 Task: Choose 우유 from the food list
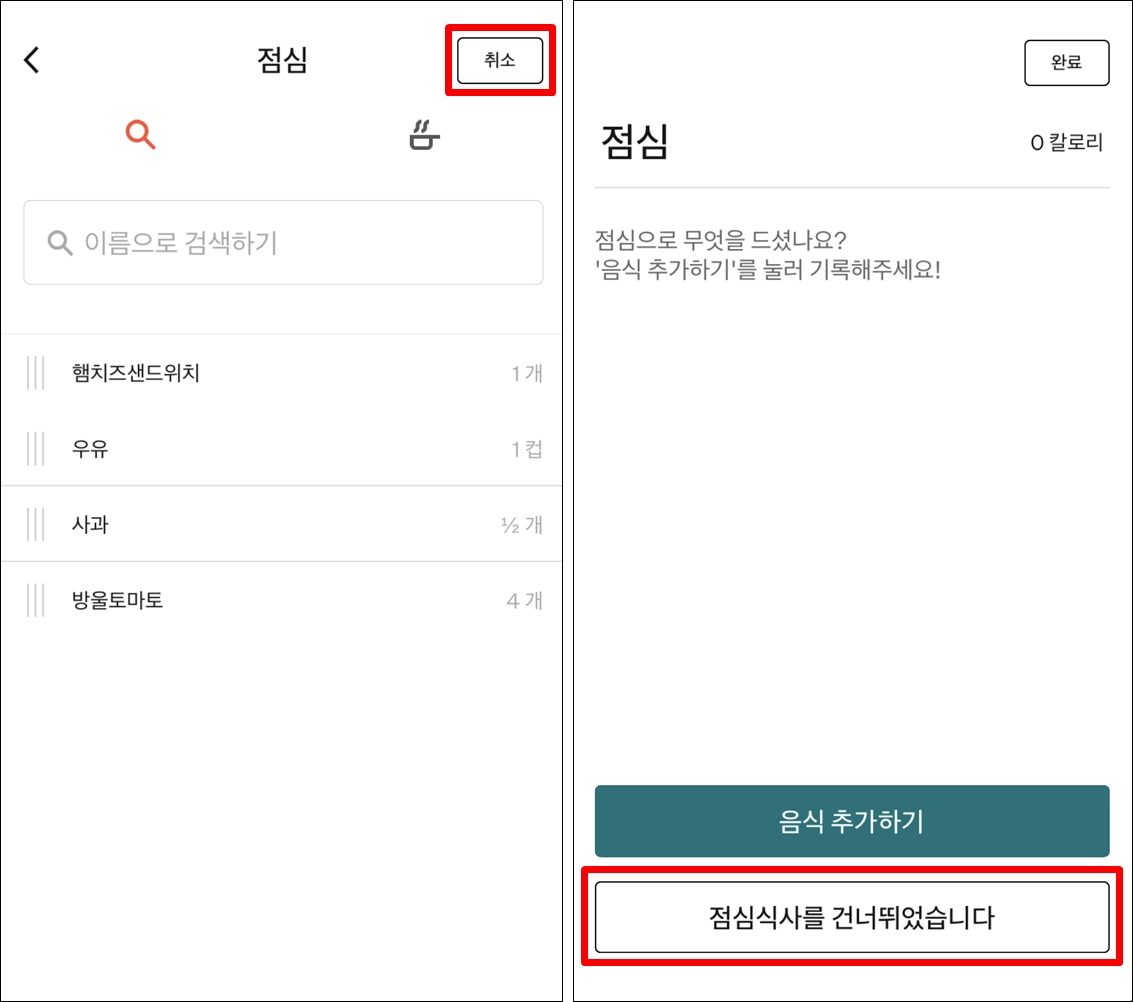click(90, 449)
